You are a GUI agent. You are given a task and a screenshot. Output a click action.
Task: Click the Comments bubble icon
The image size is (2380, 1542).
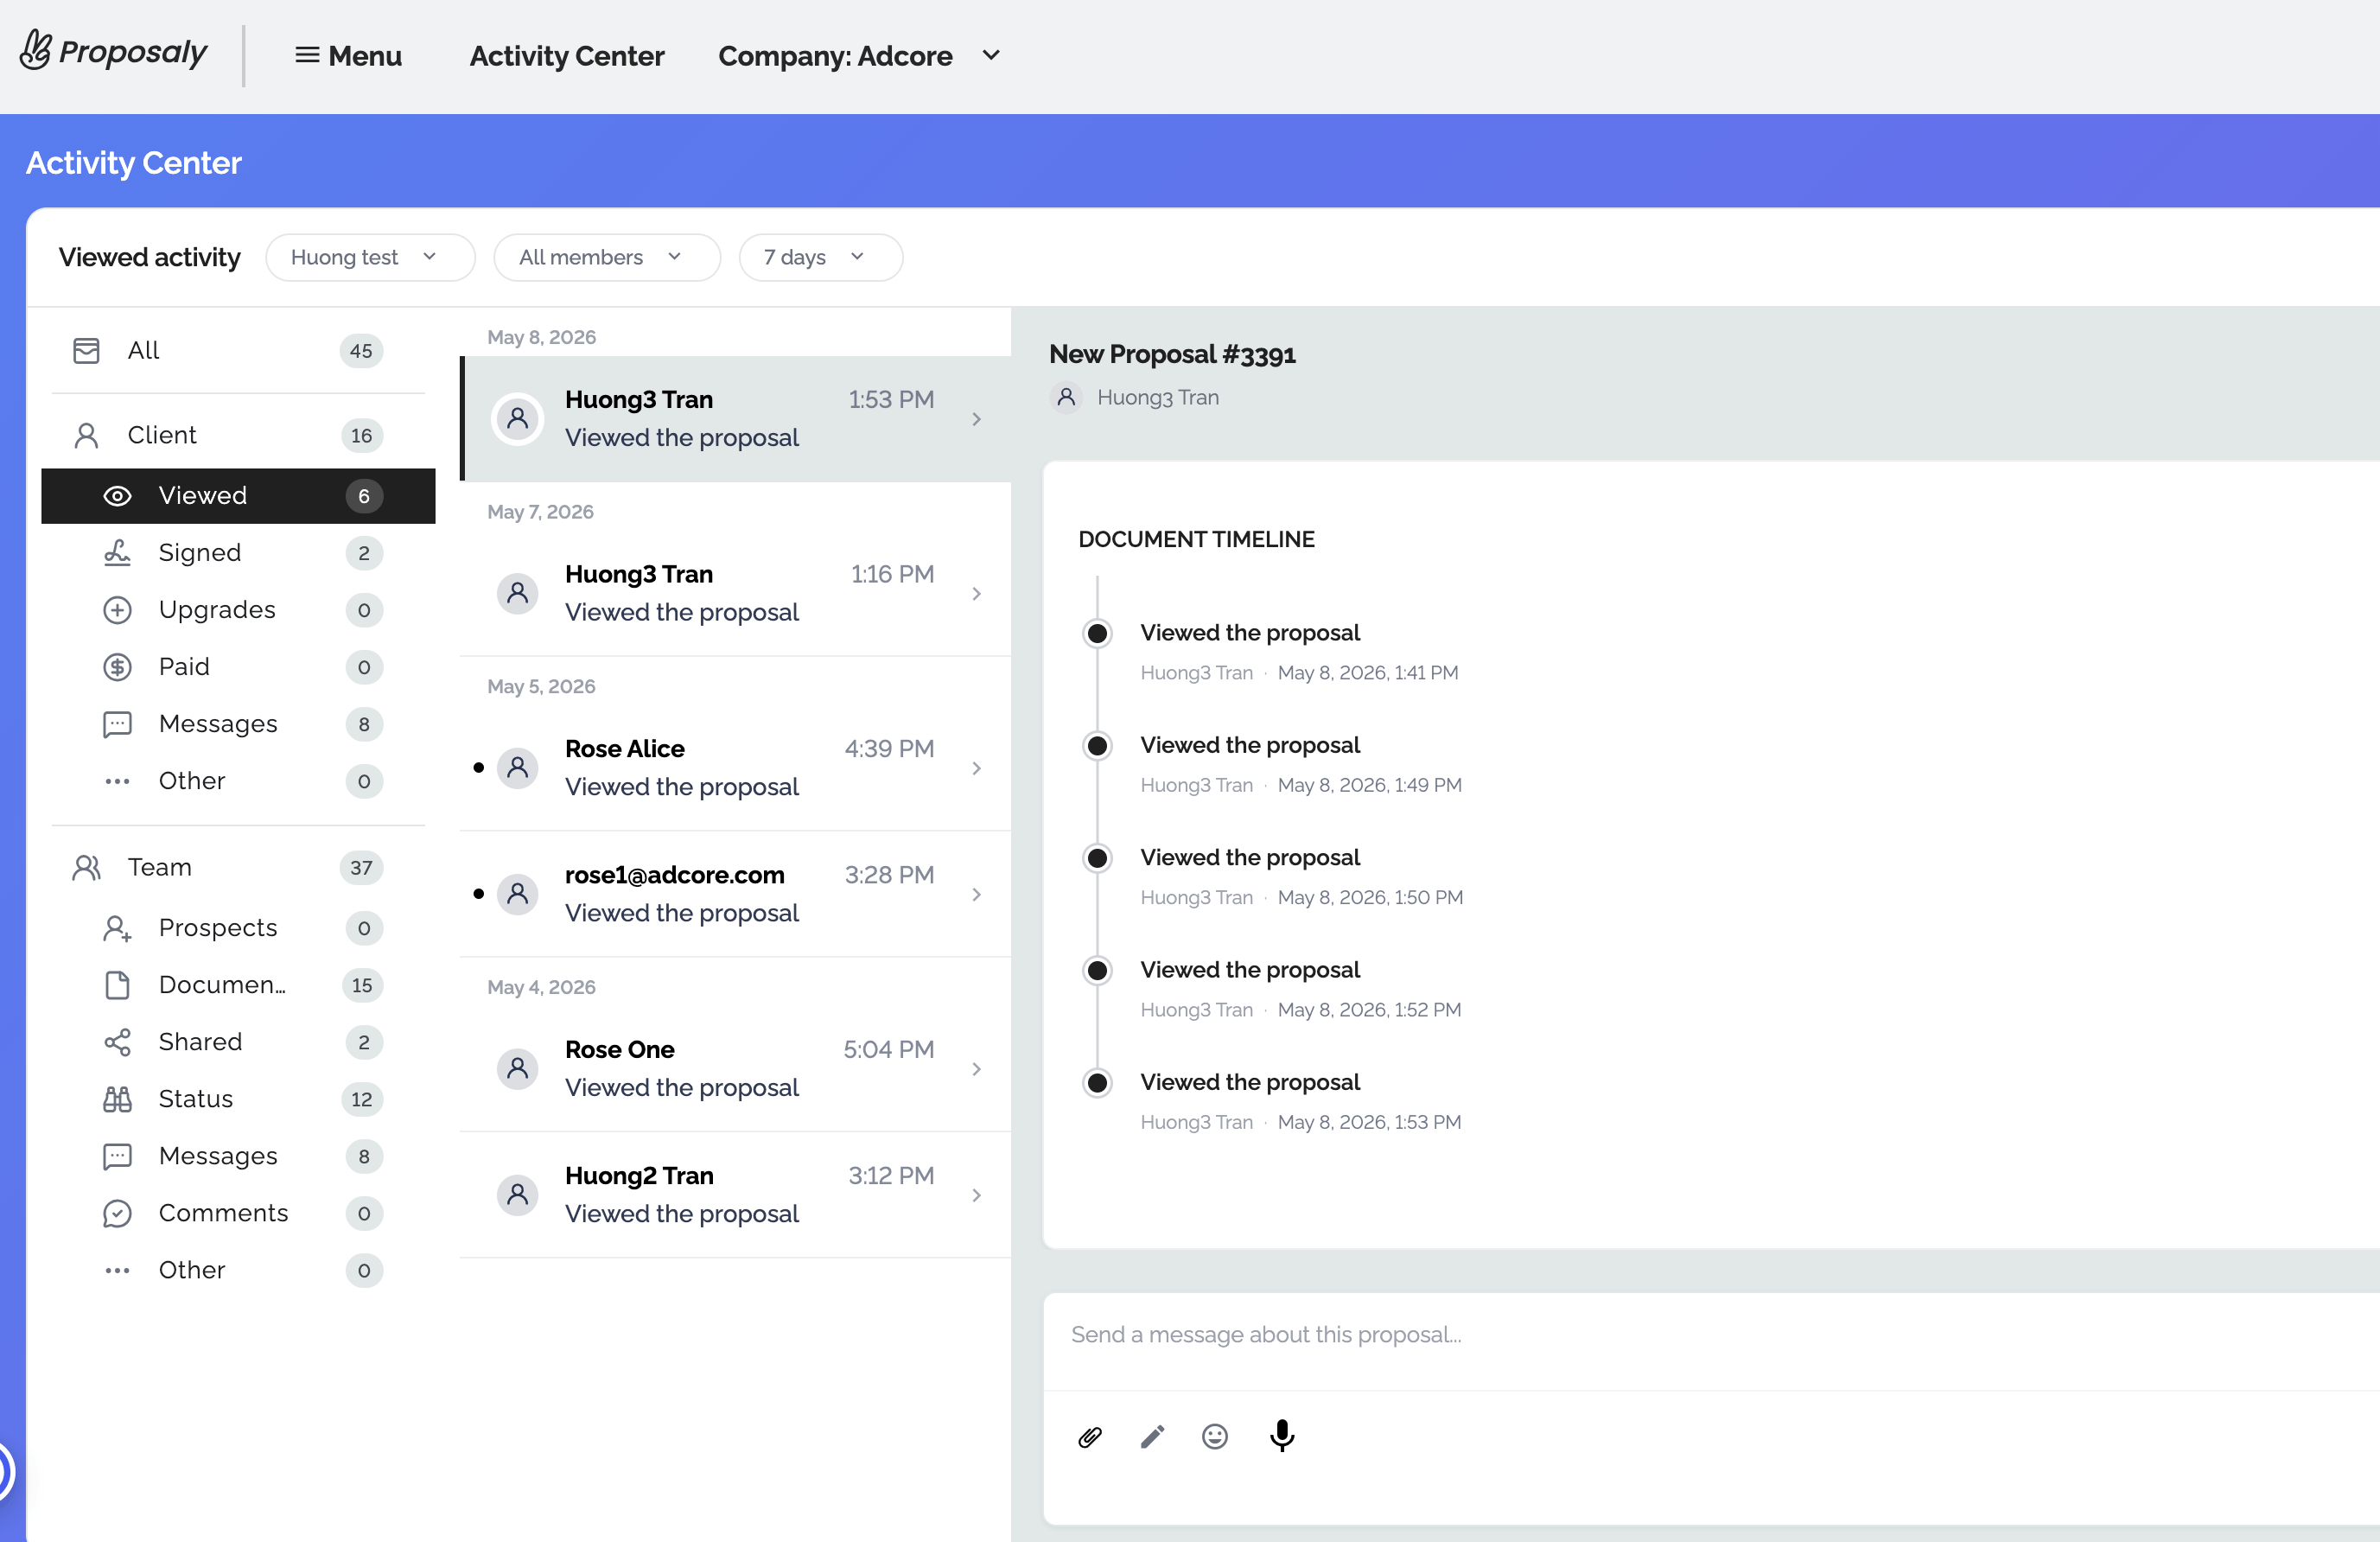[x=118, y=1213]
